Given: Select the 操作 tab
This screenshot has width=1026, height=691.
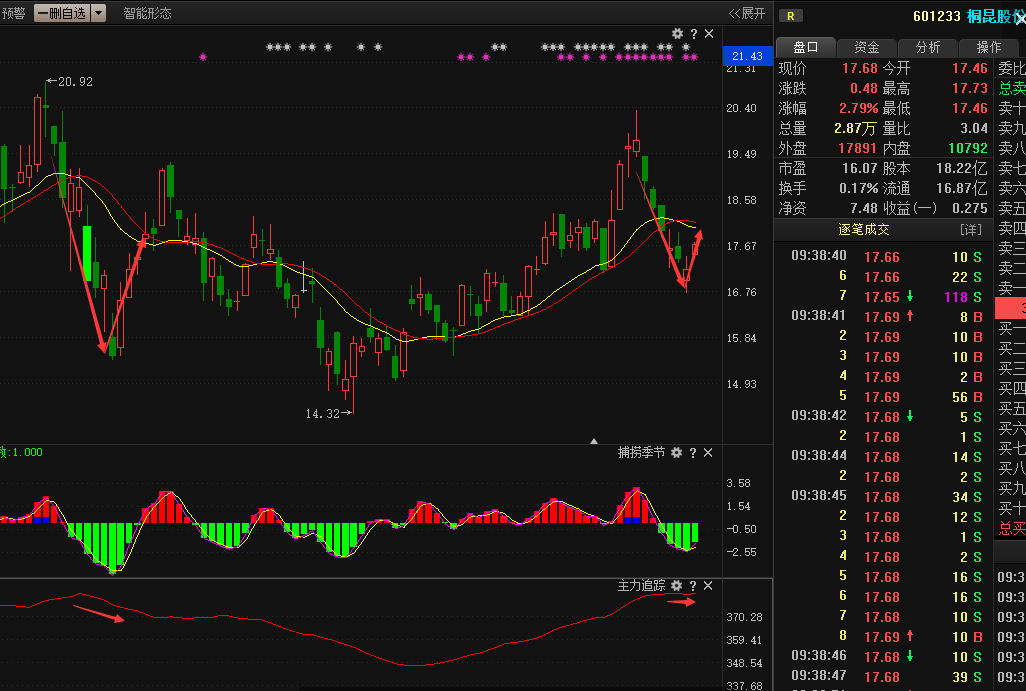Looking at the screenshot, I should point(988,47).
